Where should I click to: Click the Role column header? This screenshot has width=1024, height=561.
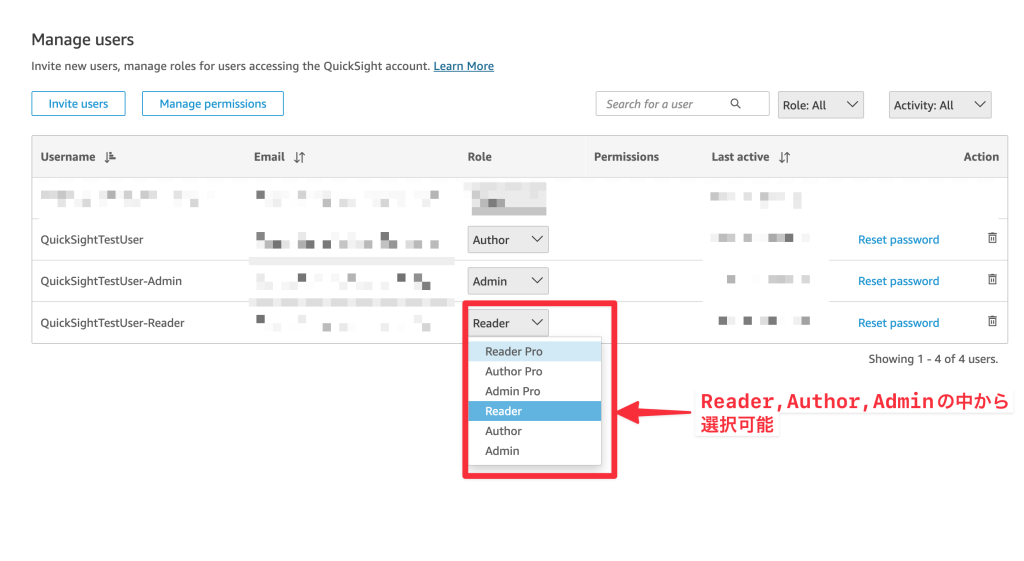click(479, 157)
